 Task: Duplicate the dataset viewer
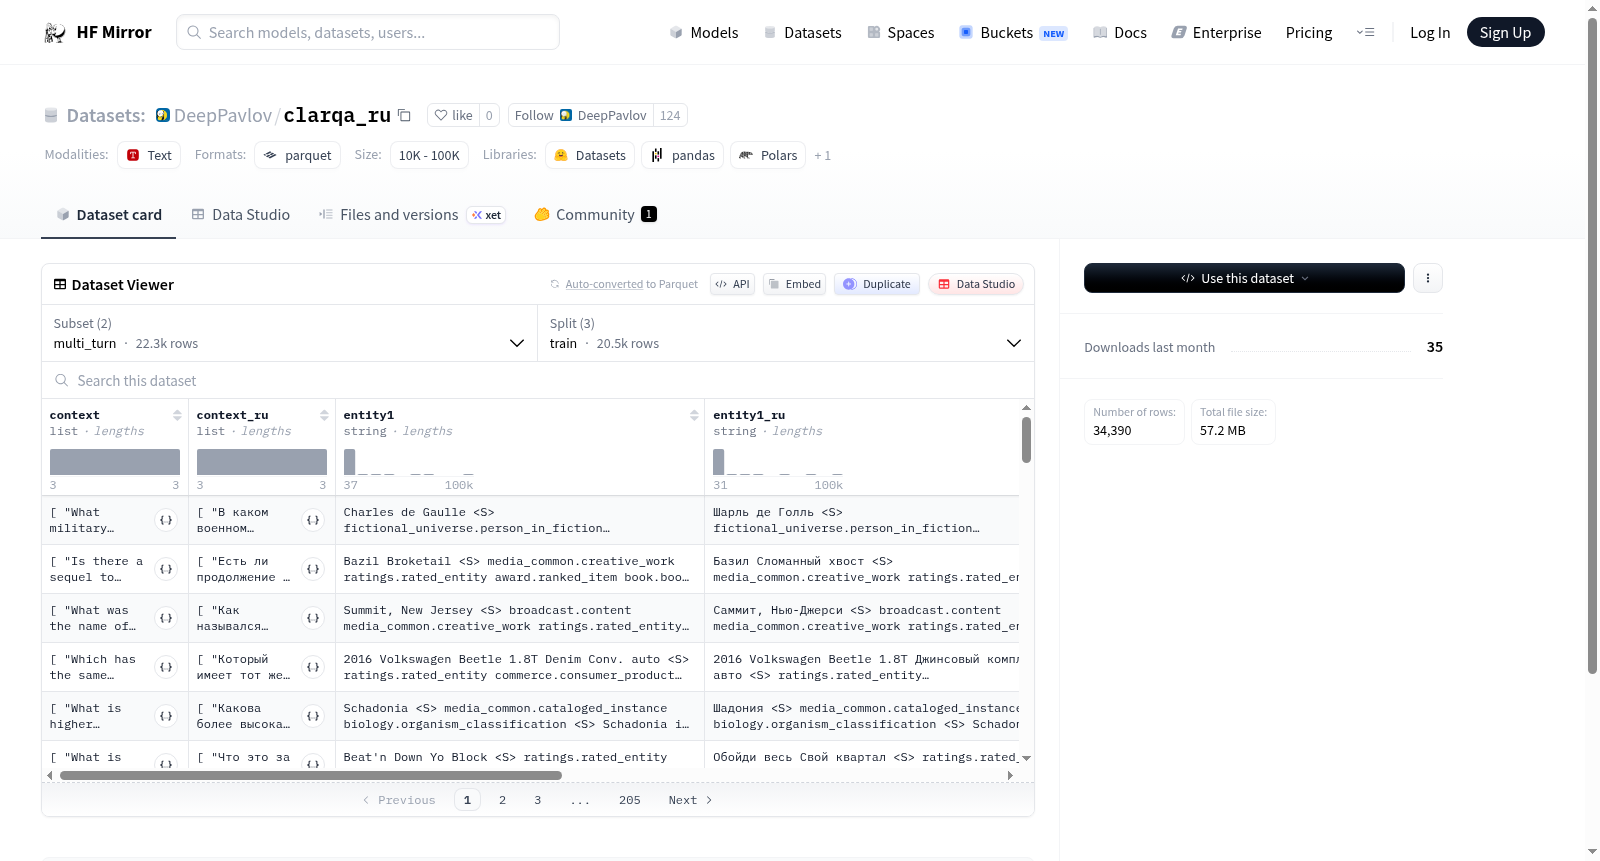pos(877,284)
